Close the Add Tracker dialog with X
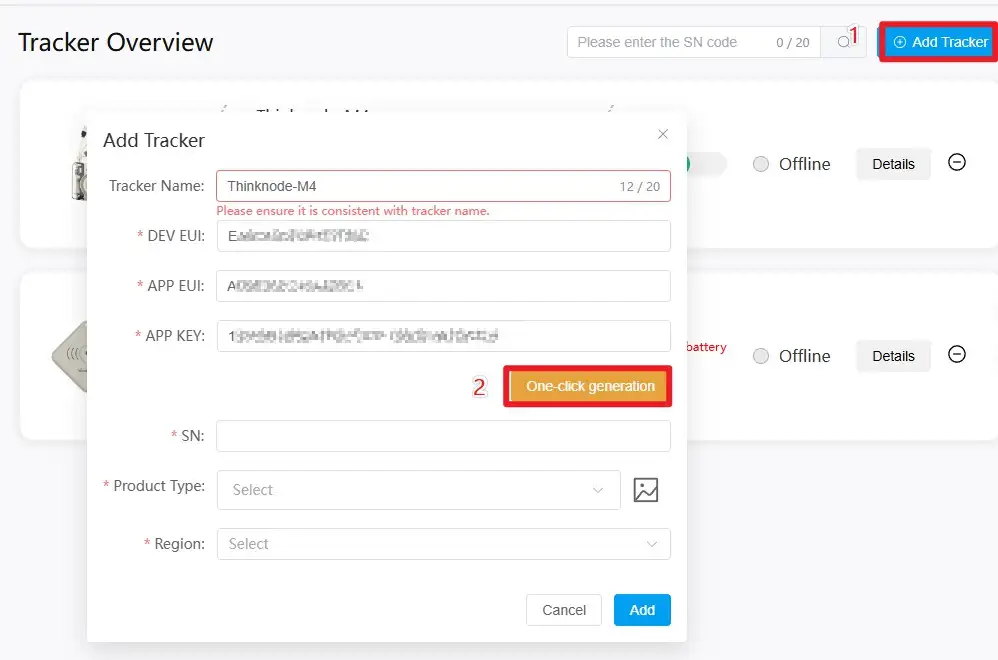 pyautogui.click(x=662, y=134)
